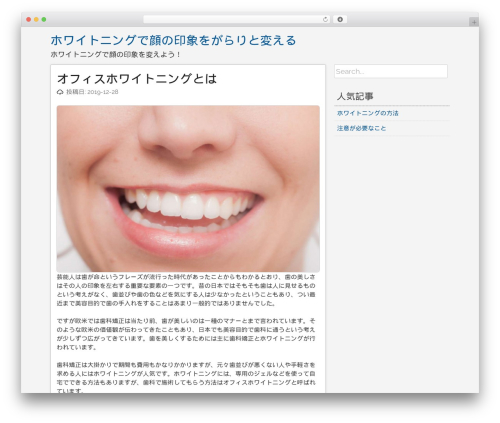Click the post heading オフィスホワイトニングとは
Image resolution: width=500 pixels, height=423 pixels.
point(137,79)
